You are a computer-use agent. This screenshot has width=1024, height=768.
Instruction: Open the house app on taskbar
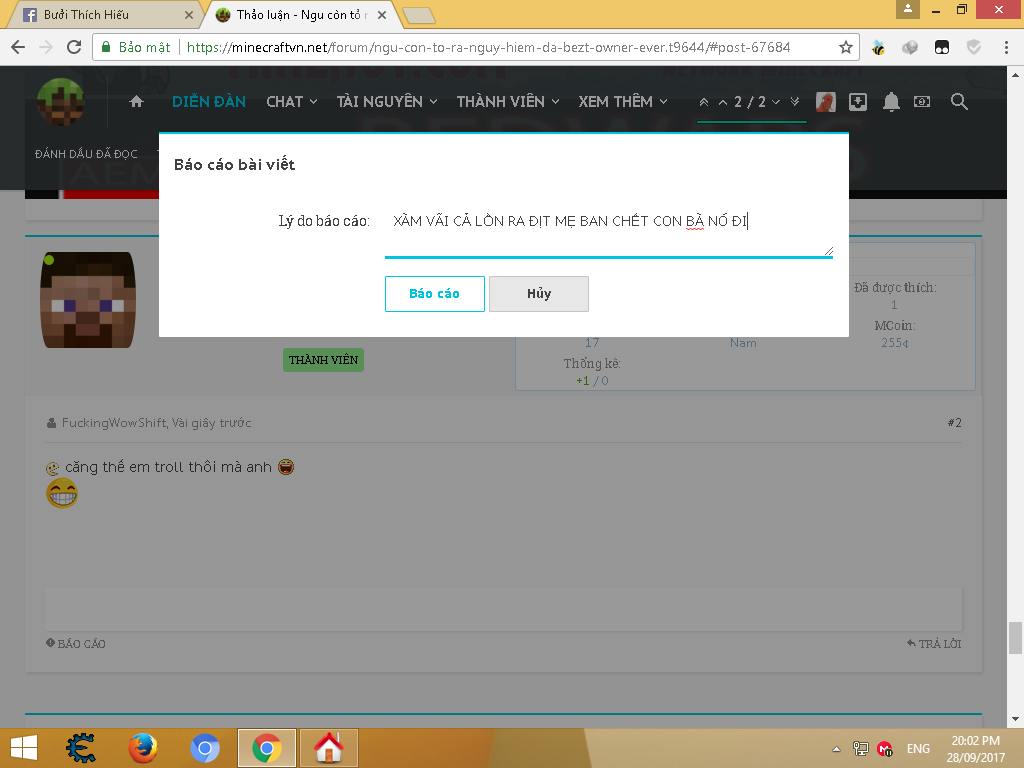click(x=328, y=748)
